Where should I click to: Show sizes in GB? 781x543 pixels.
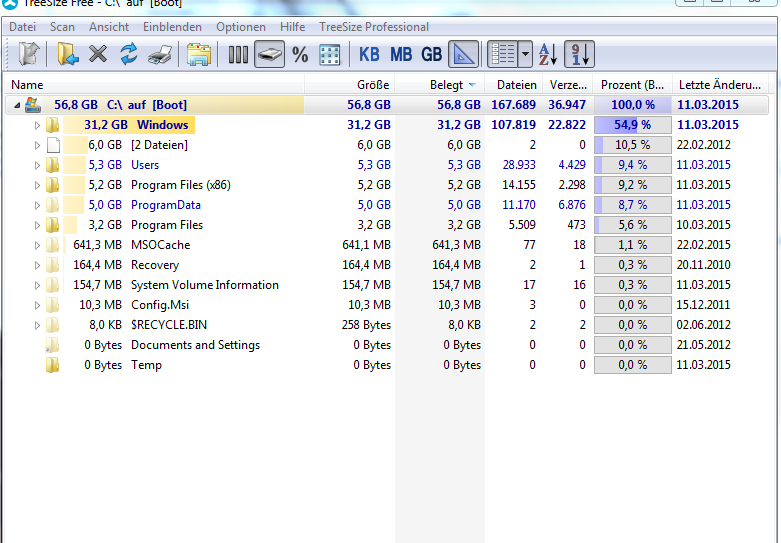tap(431, 54)
